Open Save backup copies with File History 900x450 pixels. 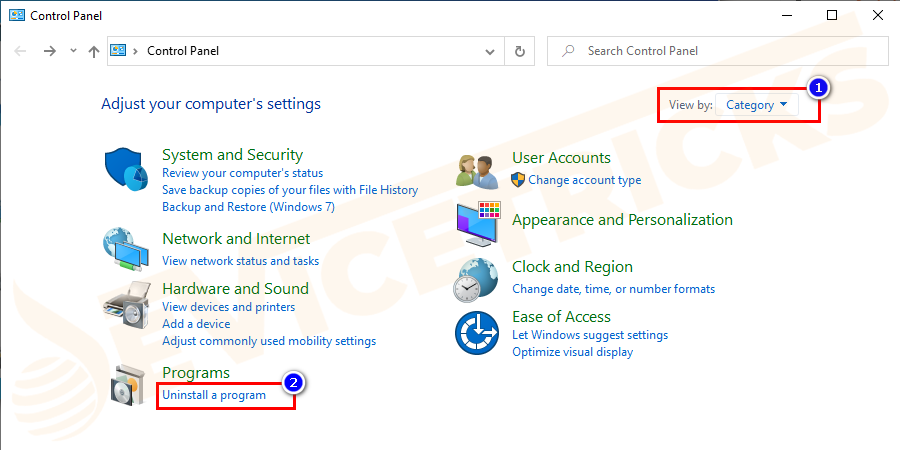point(290,189)
